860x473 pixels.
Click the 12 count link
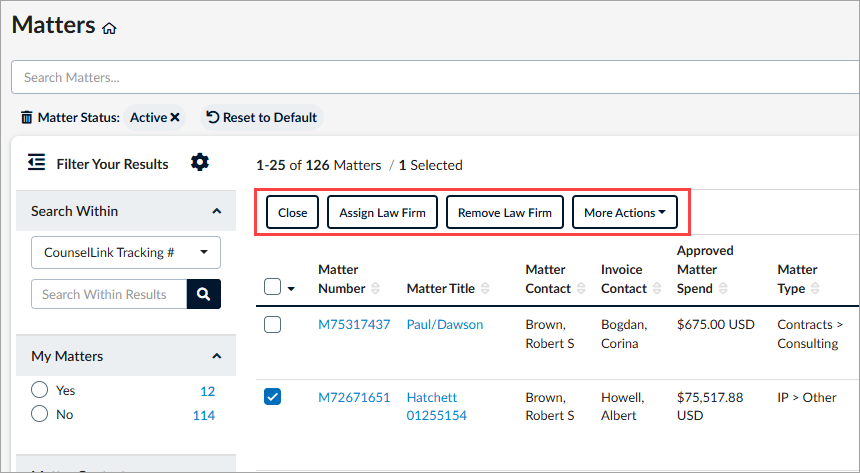(x=207, y=391)
